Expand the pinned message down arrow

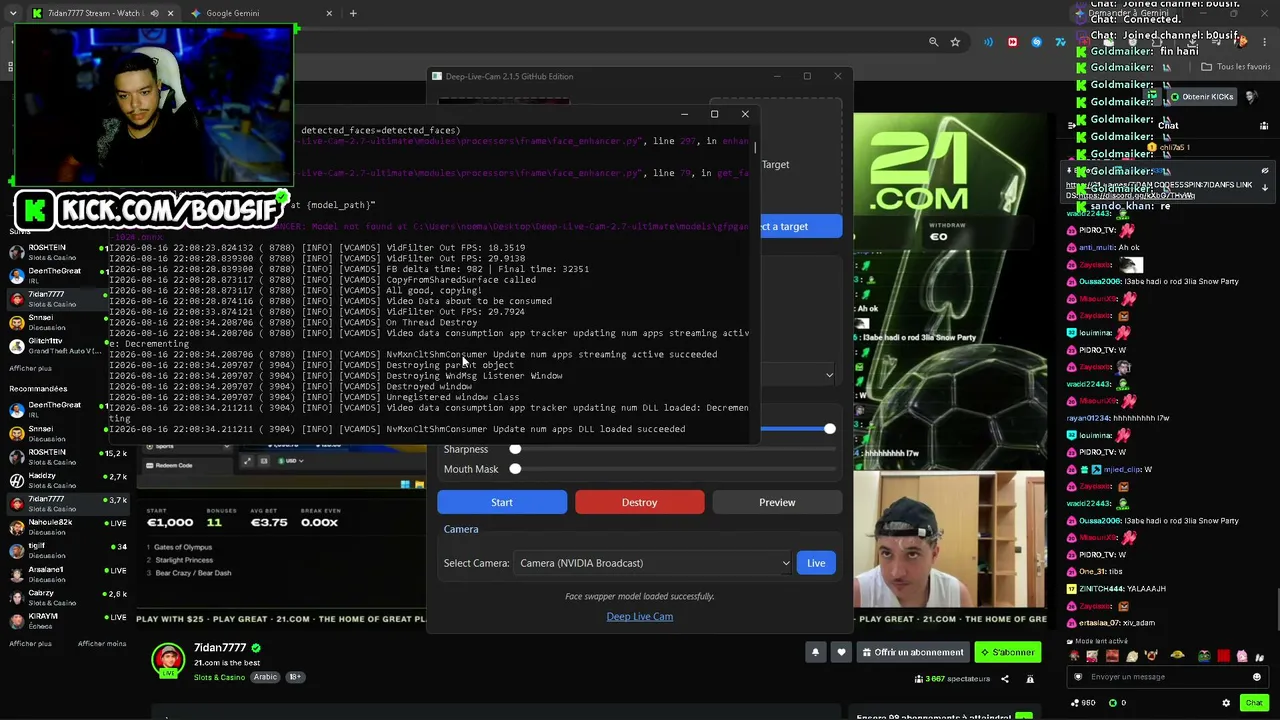1265,187
